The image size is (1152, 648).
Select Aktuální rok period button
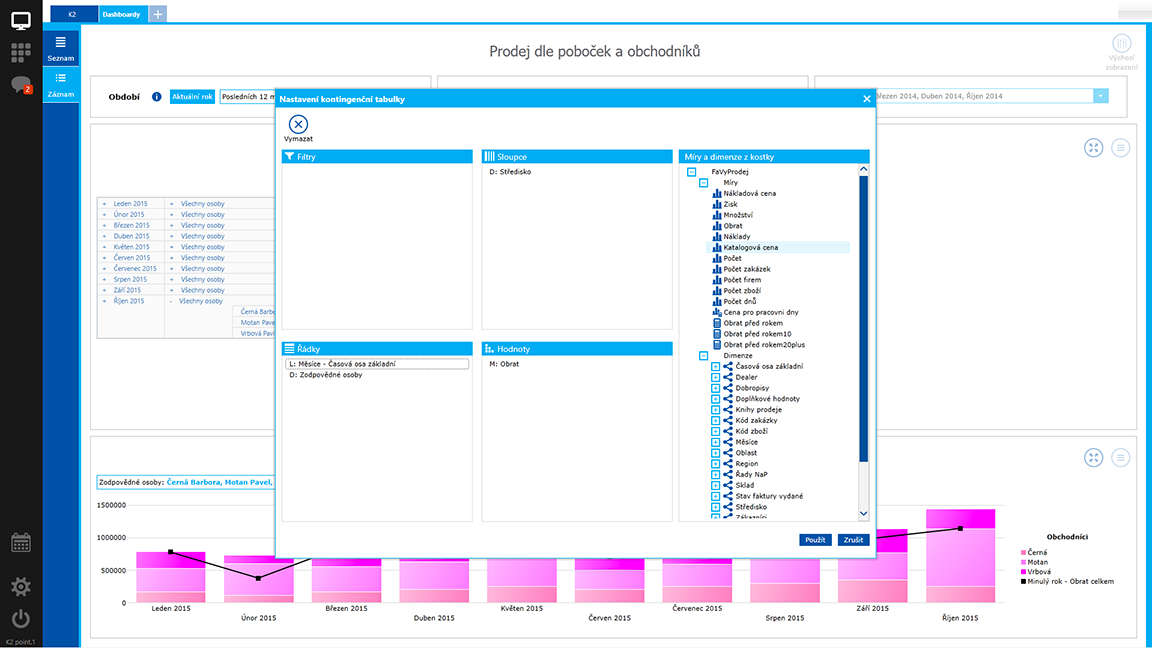click(192, 96)
